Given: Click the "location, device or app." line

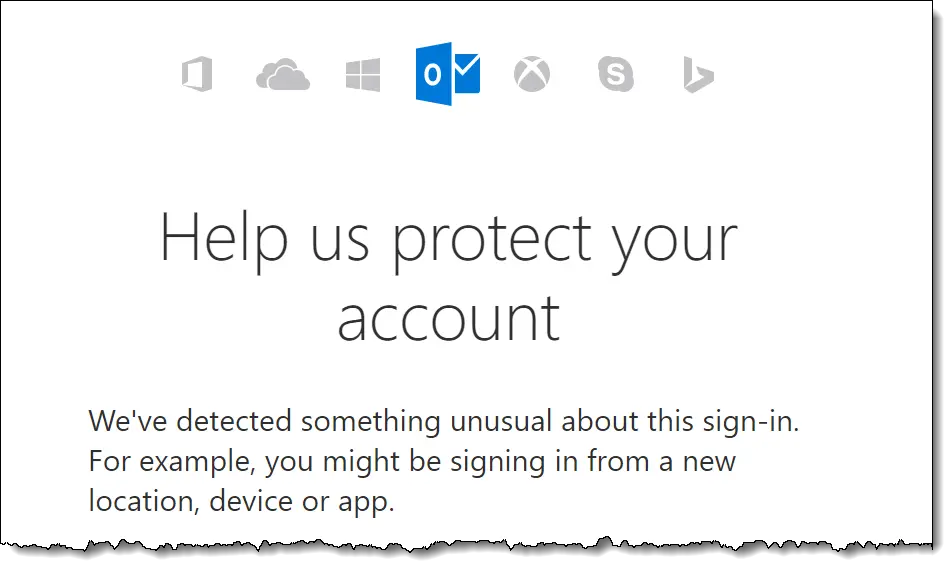Looking at the screenshot, I should [242, 502].
